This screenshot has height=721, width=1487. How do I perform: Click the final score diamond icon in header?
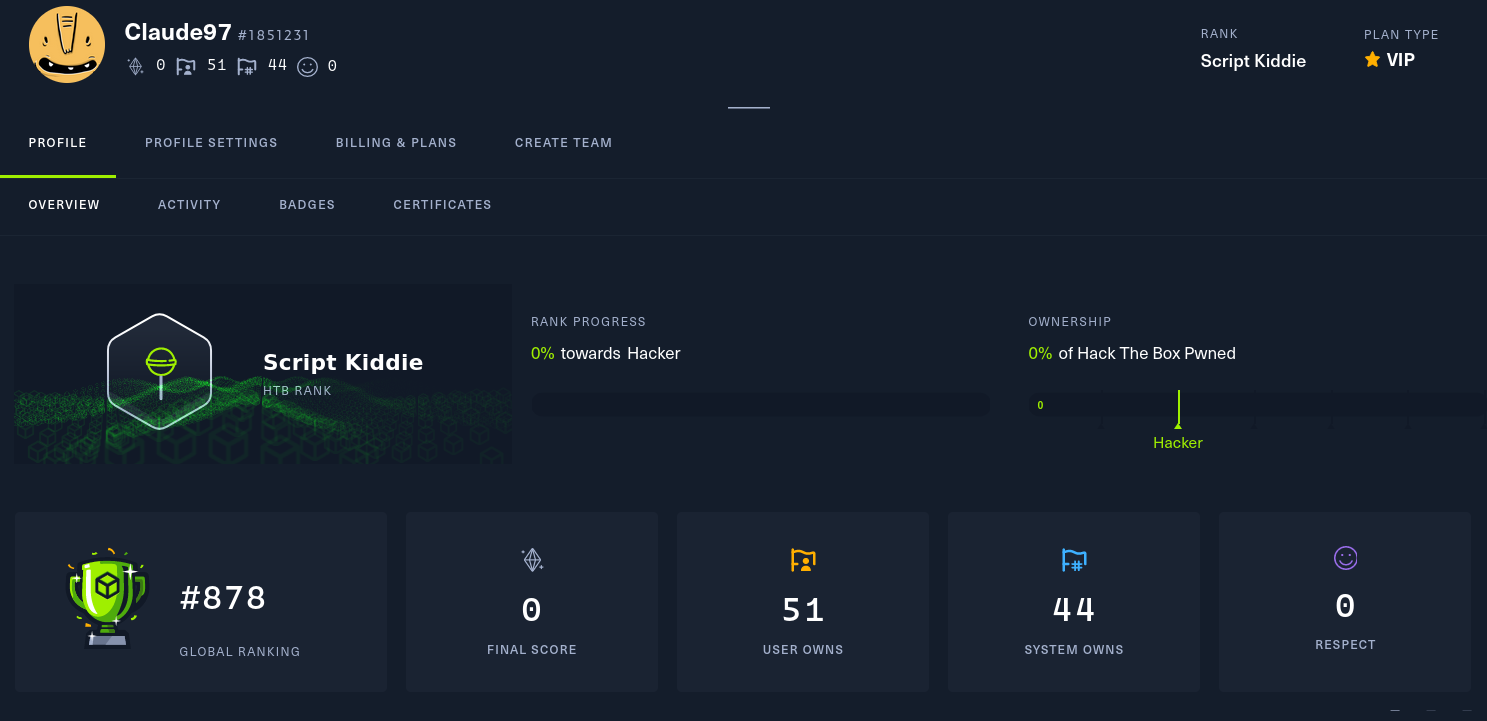(x=135, y=66)
